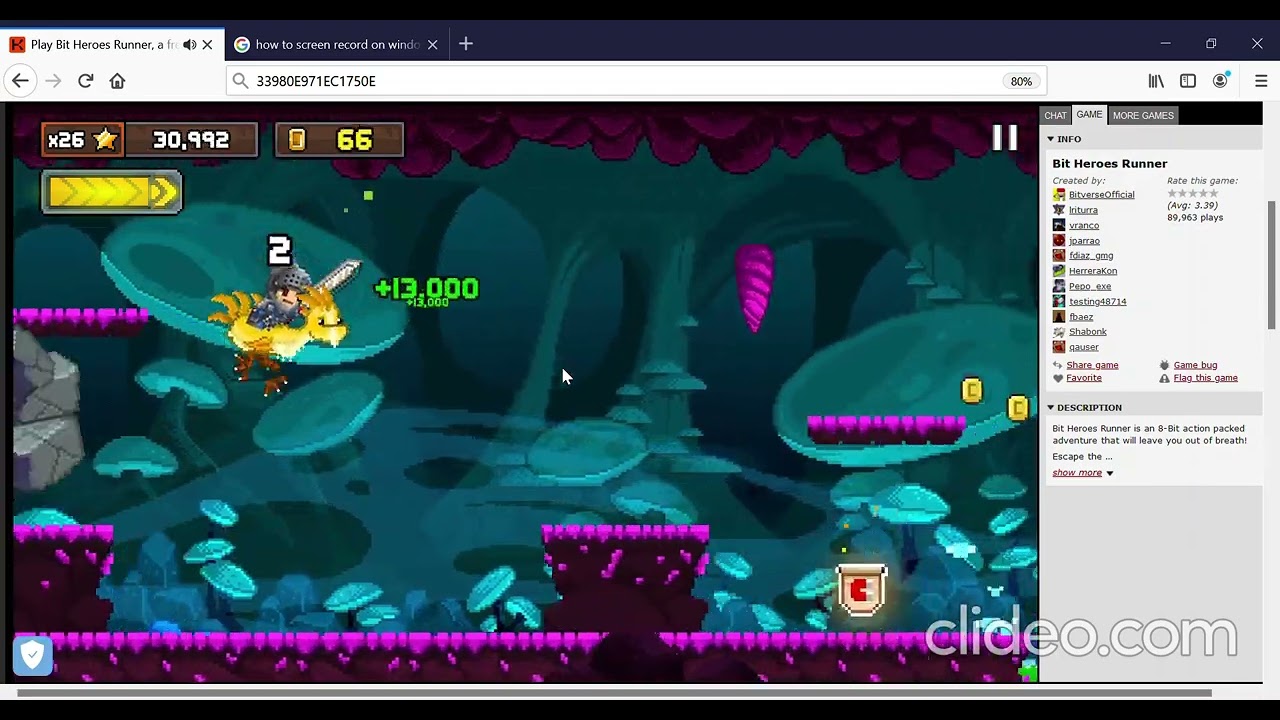Click the browser forward arrow
This screenshot has height=720, width=1280.
53,81
